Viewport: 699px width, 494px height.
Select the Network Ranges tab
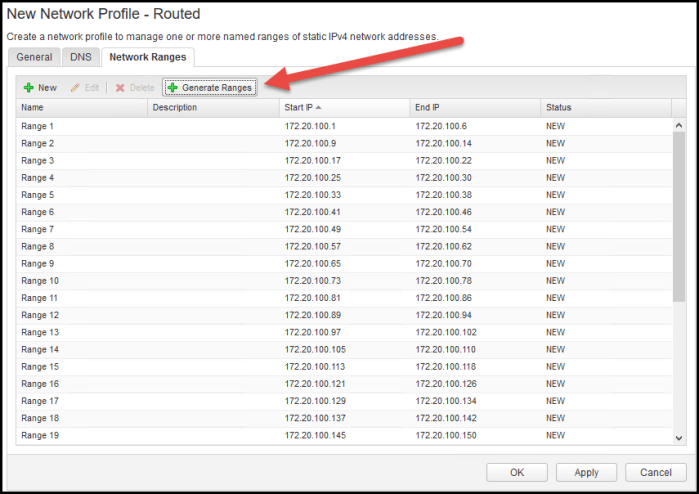(x=148, y=58)
